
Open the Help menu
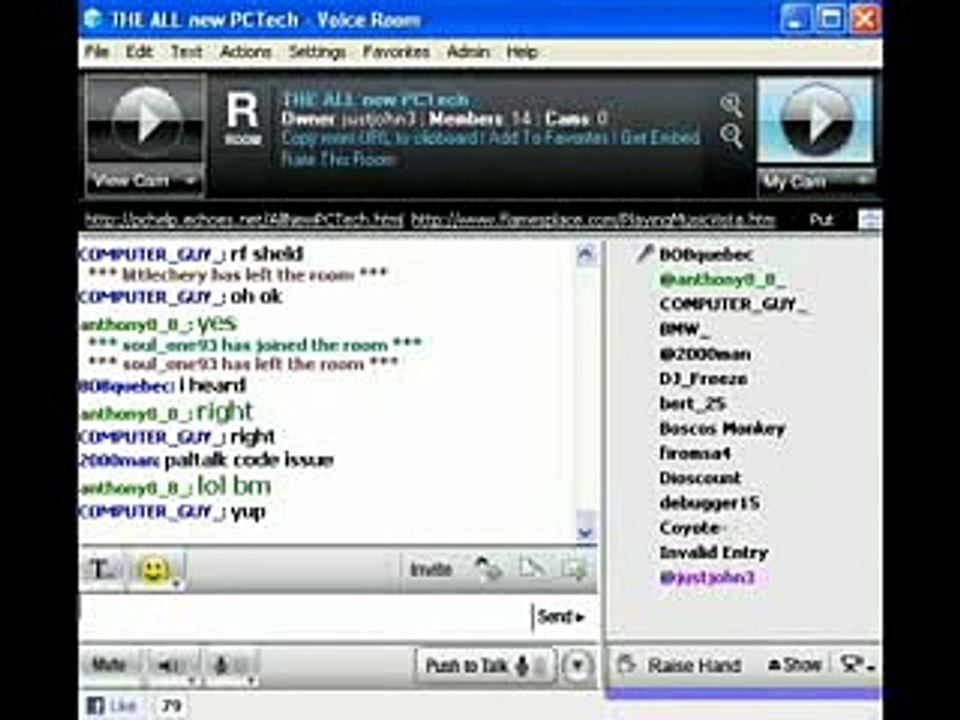point(522,52)
